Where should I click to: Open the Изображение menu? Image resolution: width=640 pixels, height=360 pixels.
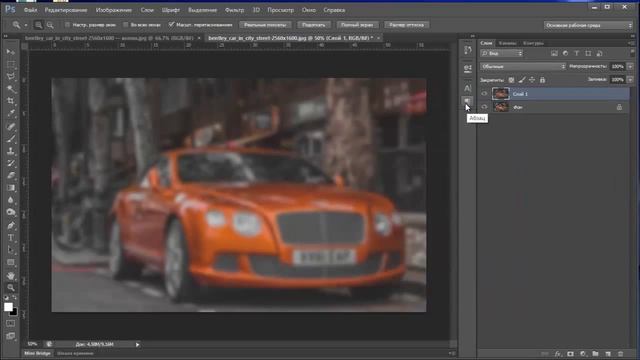(x=113, y=10)
